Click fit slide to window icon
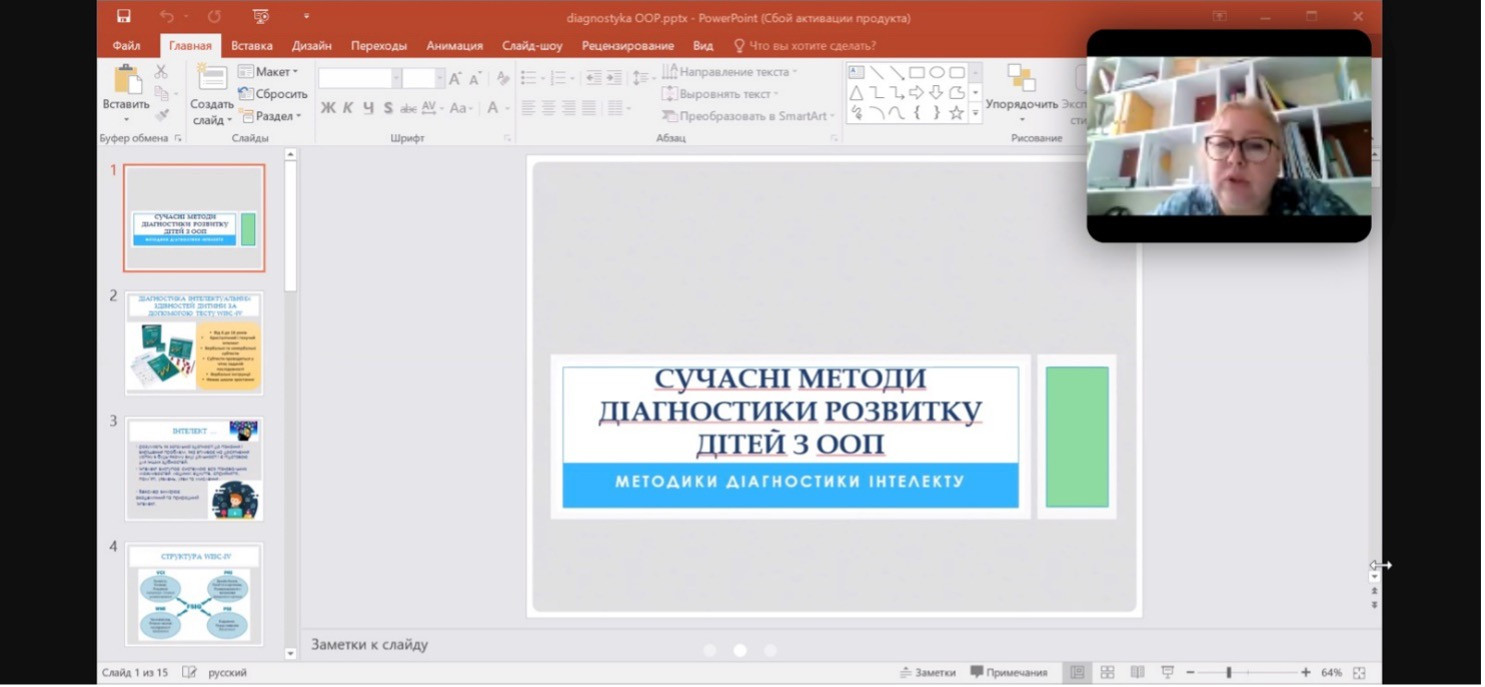 tap(1359, 673)
